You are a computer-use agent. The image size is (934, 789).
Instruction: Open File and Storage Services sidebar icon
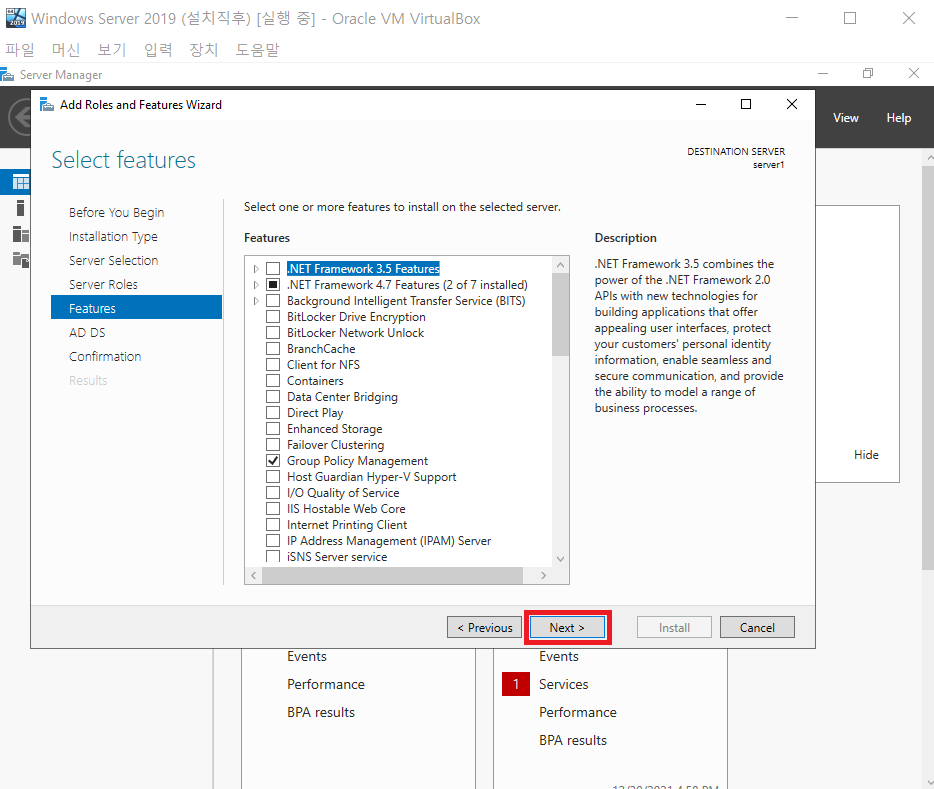tap(20, 260)
